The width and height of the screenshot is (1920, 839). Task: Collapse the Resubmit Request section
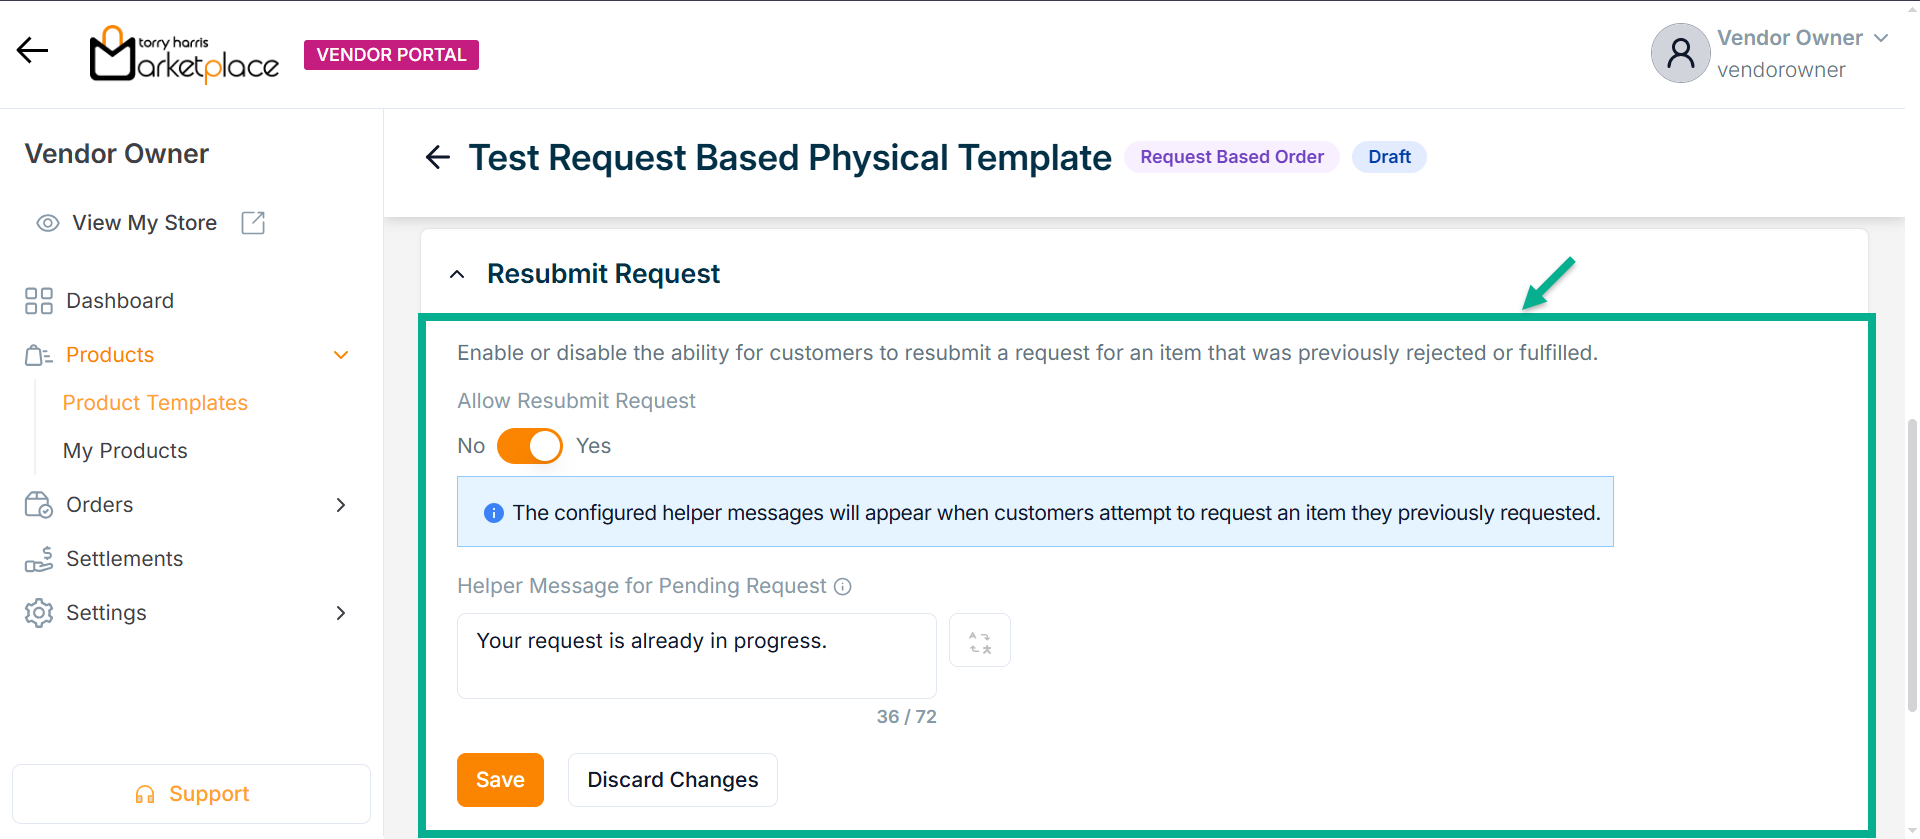click(x=457, y=275)
